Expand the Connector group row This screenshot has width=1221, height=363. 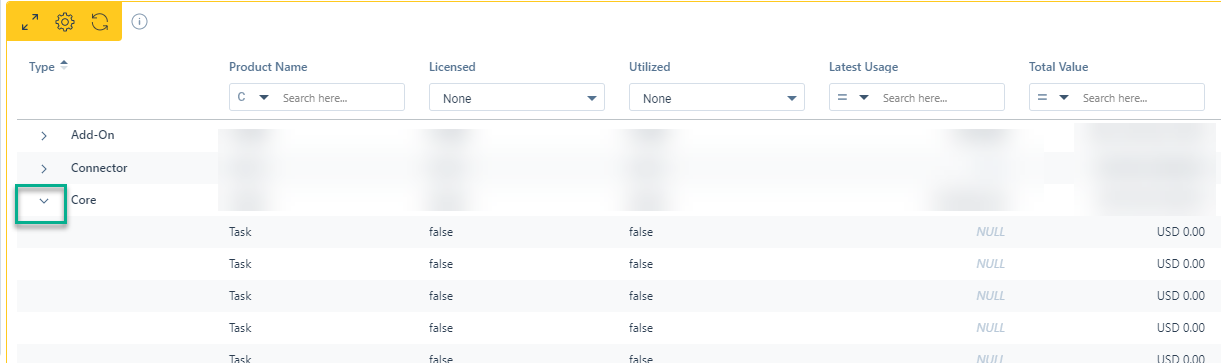44,168
